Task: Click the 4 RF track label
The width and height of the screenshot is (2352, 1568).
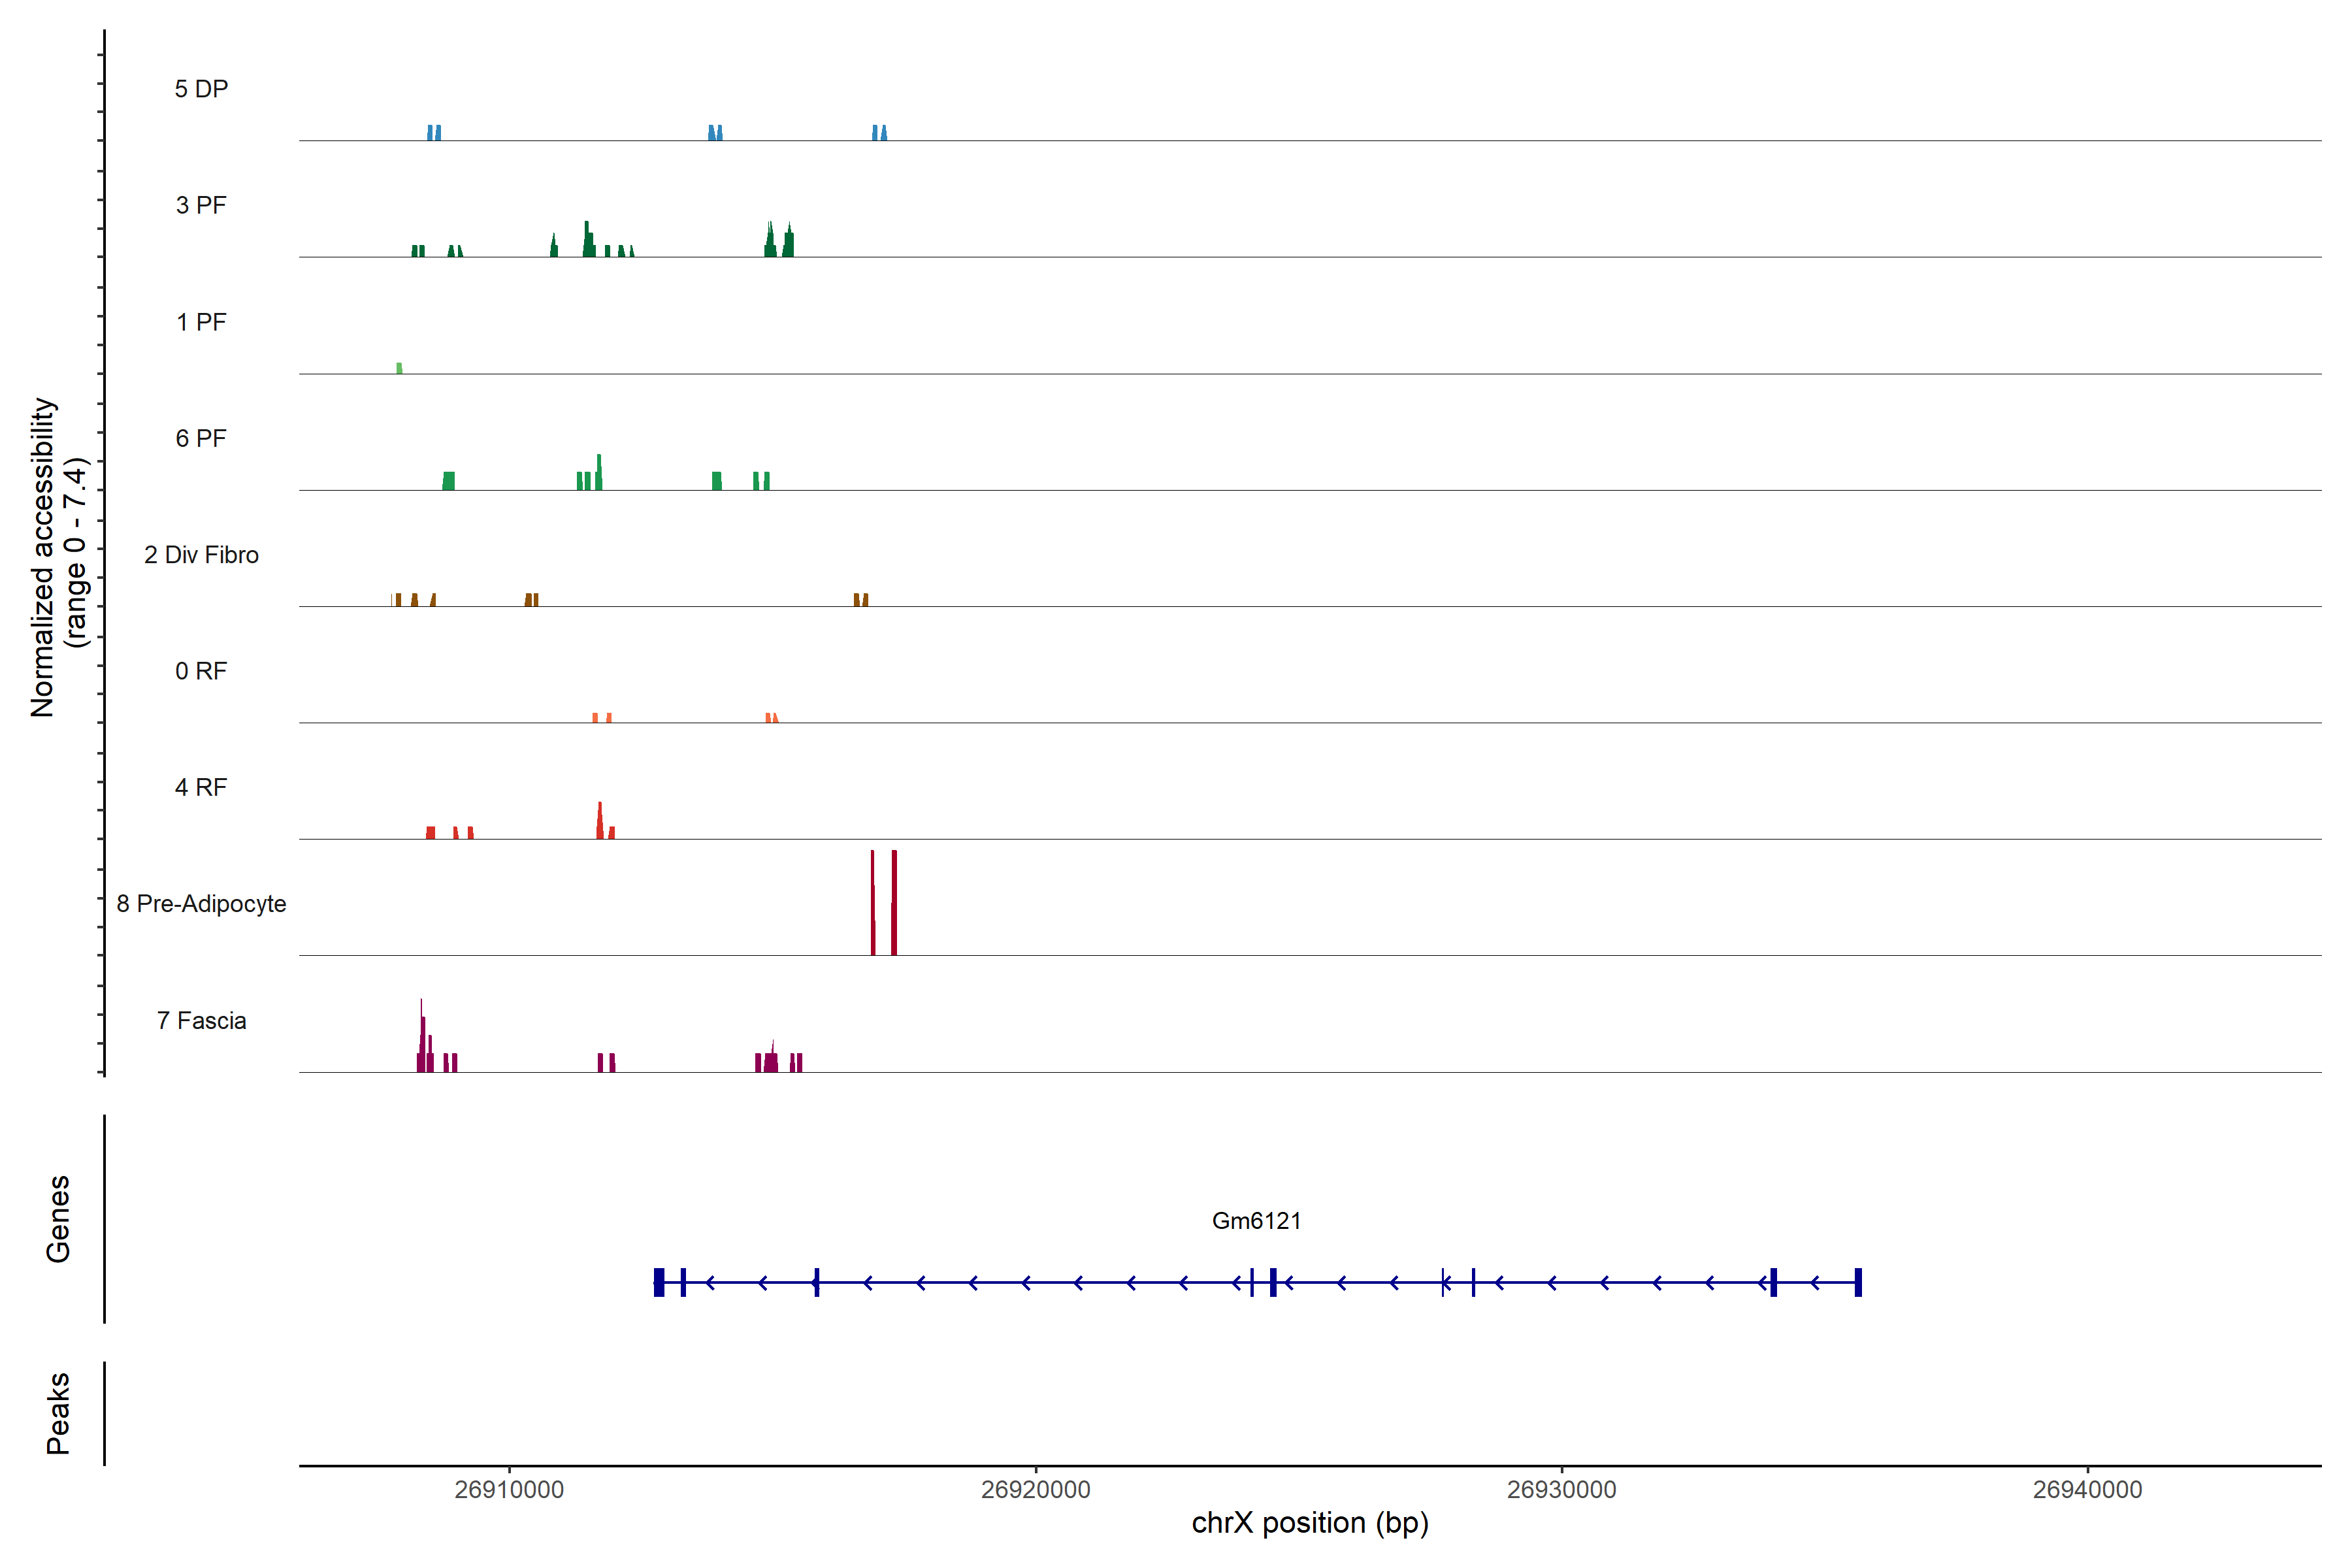Action: click(201, 787)
